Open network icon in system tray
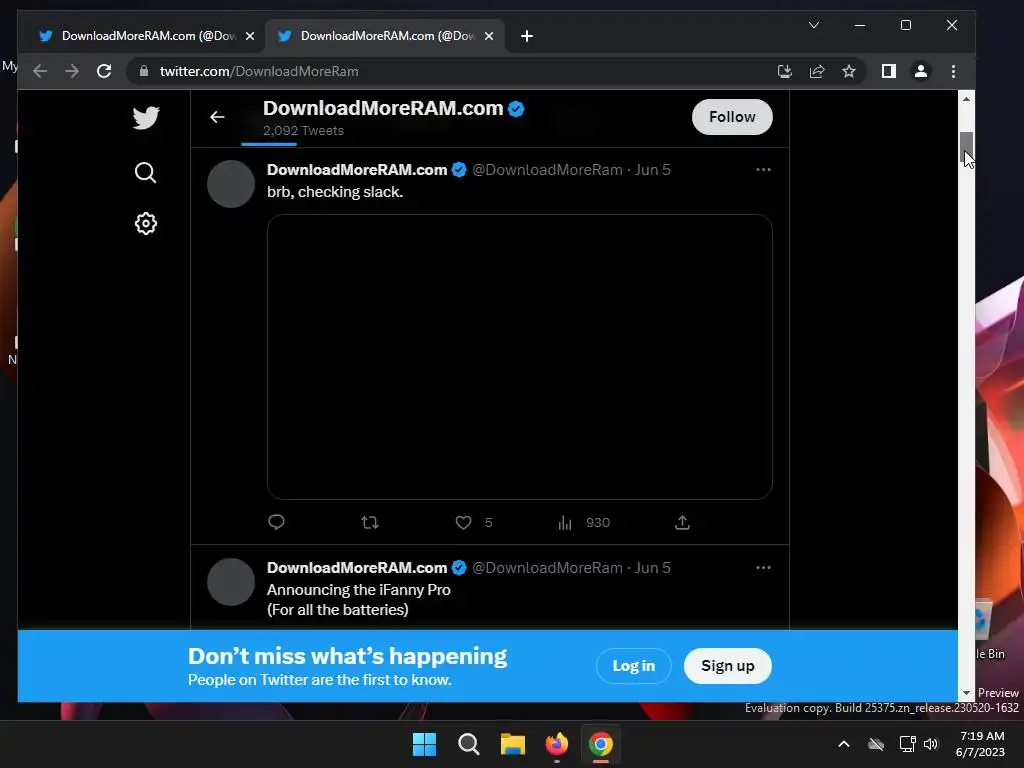The width and height of the screenshot is (1024, 768). tap(907, 744)
